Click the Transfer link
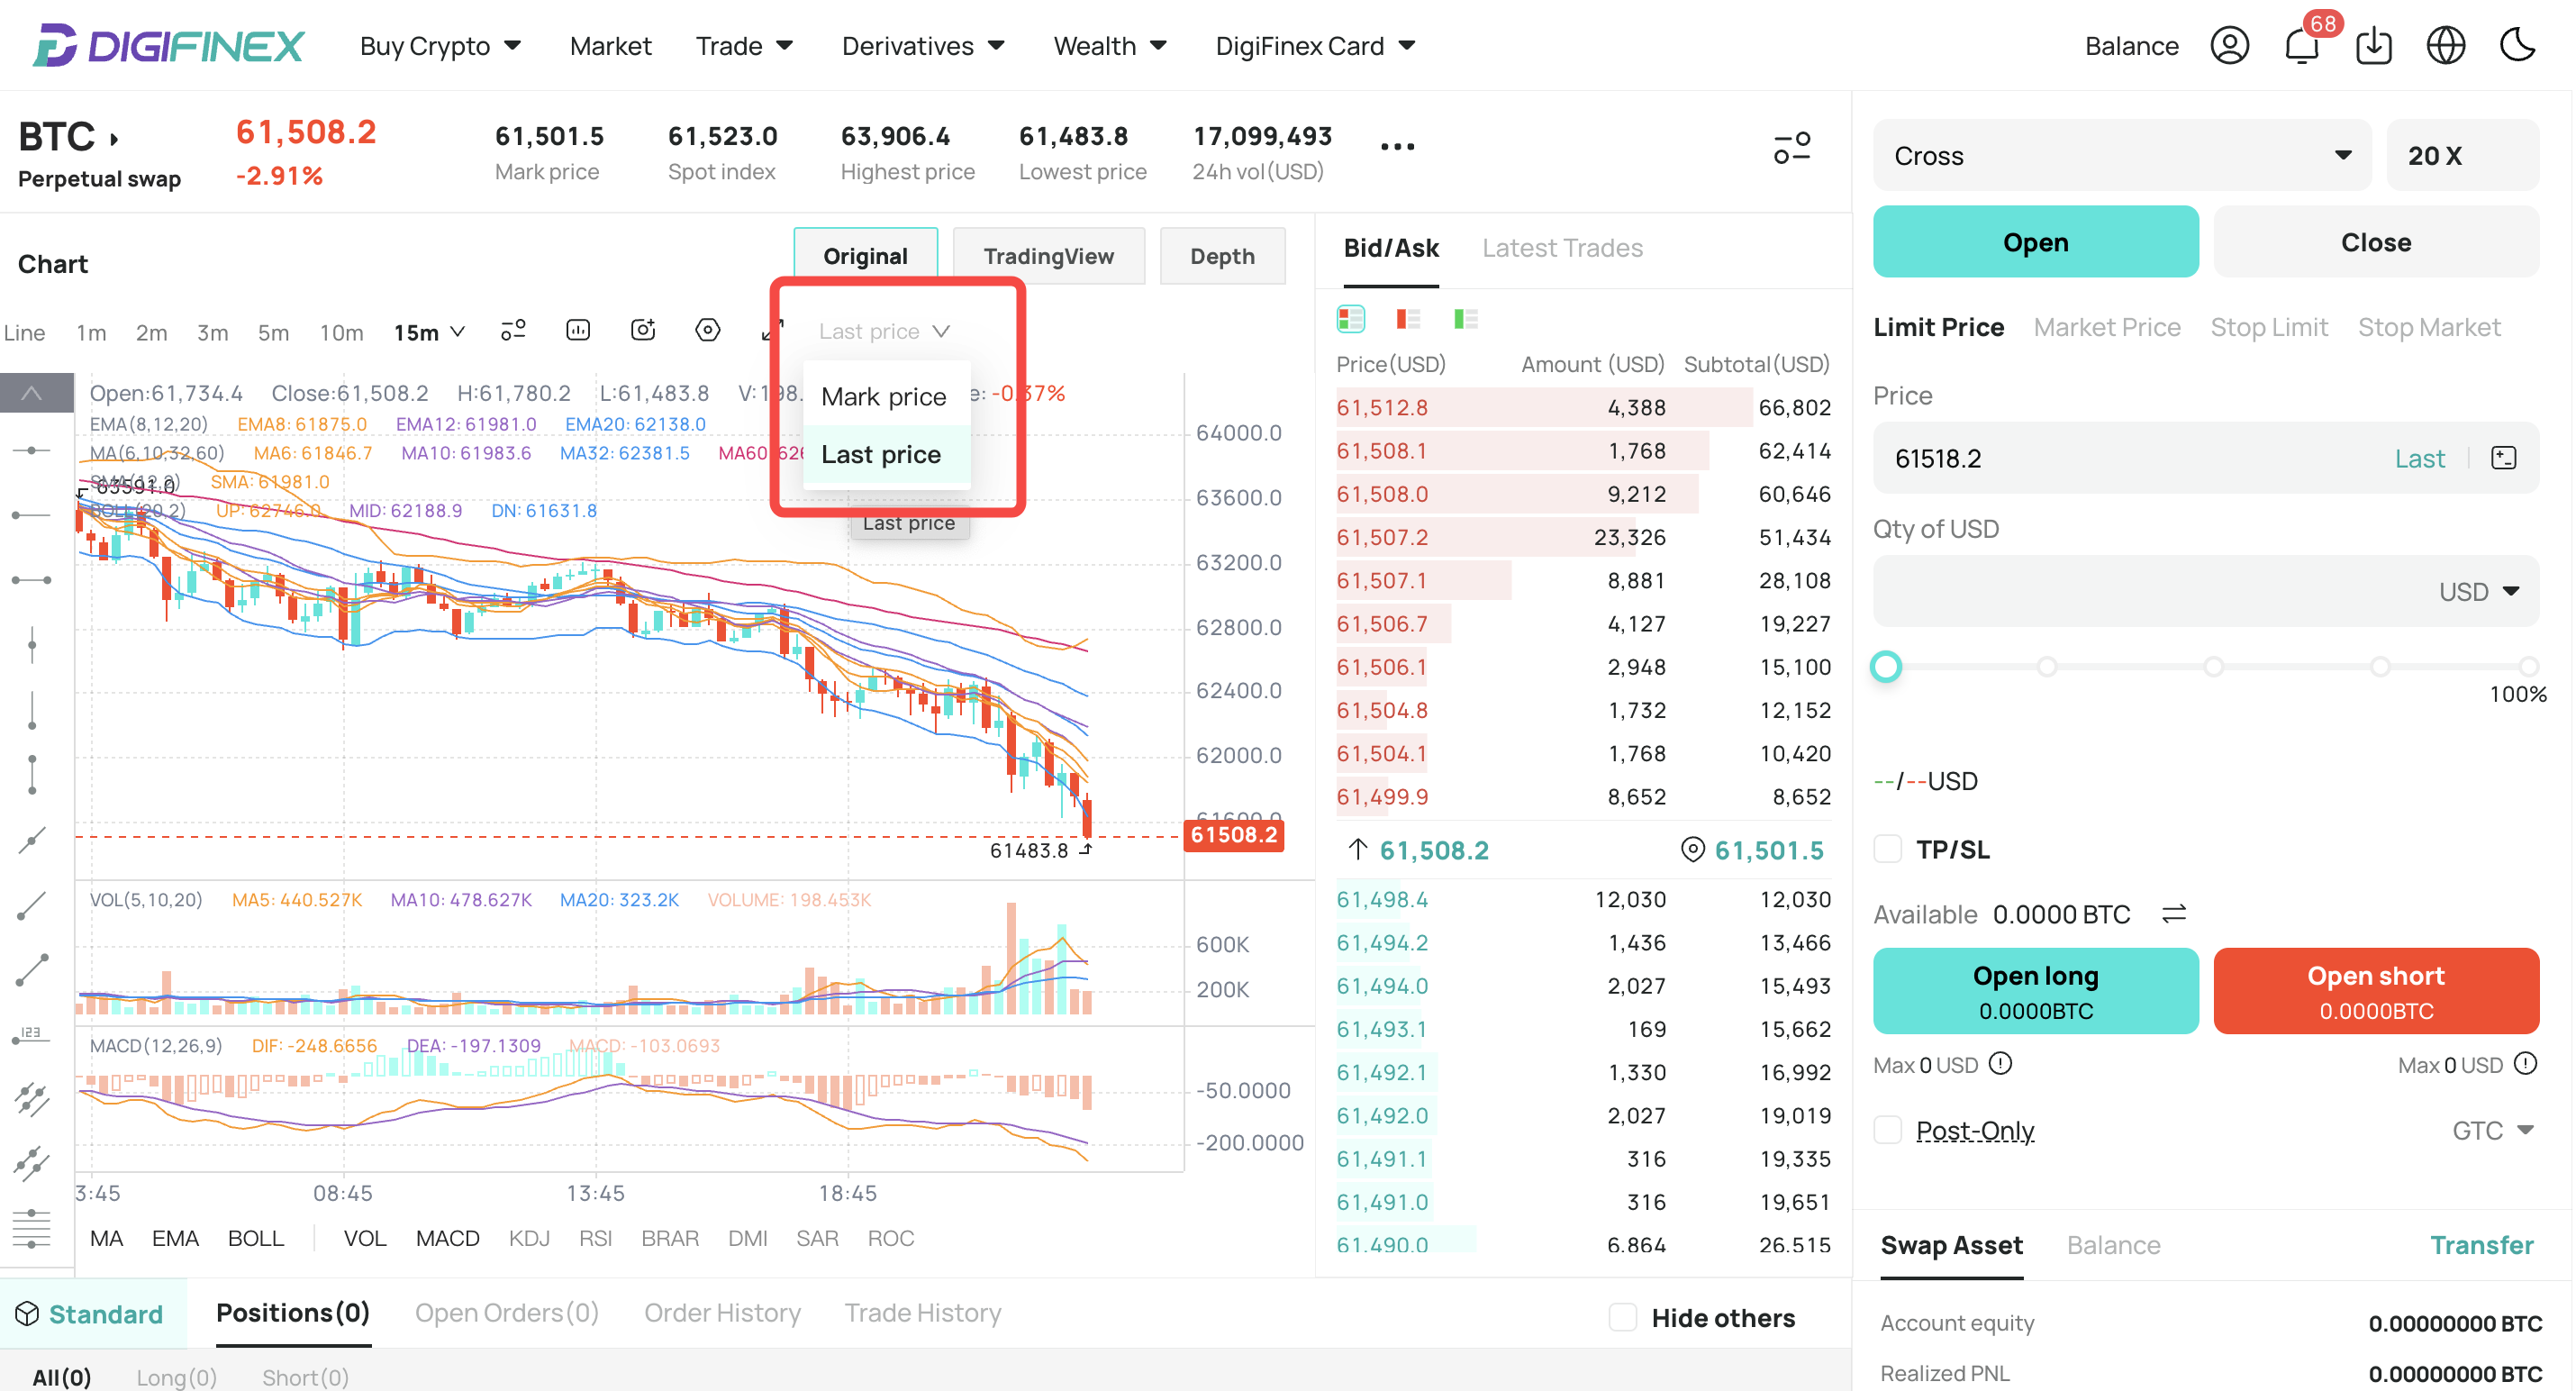 click(x=2481, y=1244)
